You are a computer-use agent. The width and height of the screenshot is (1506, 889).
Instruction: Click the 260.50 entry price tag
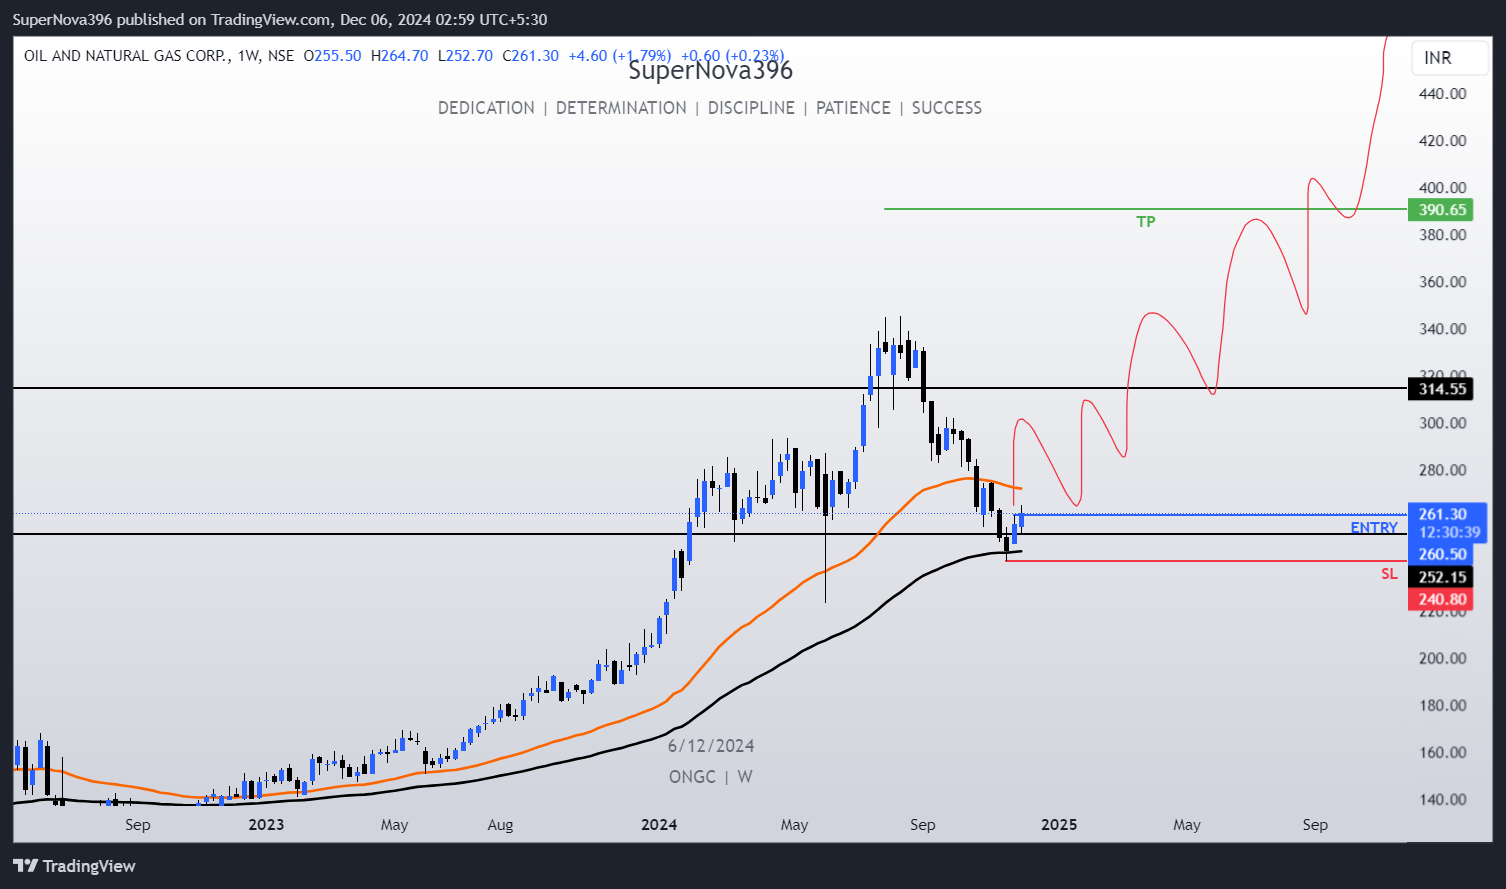(x=1440, y=554)
